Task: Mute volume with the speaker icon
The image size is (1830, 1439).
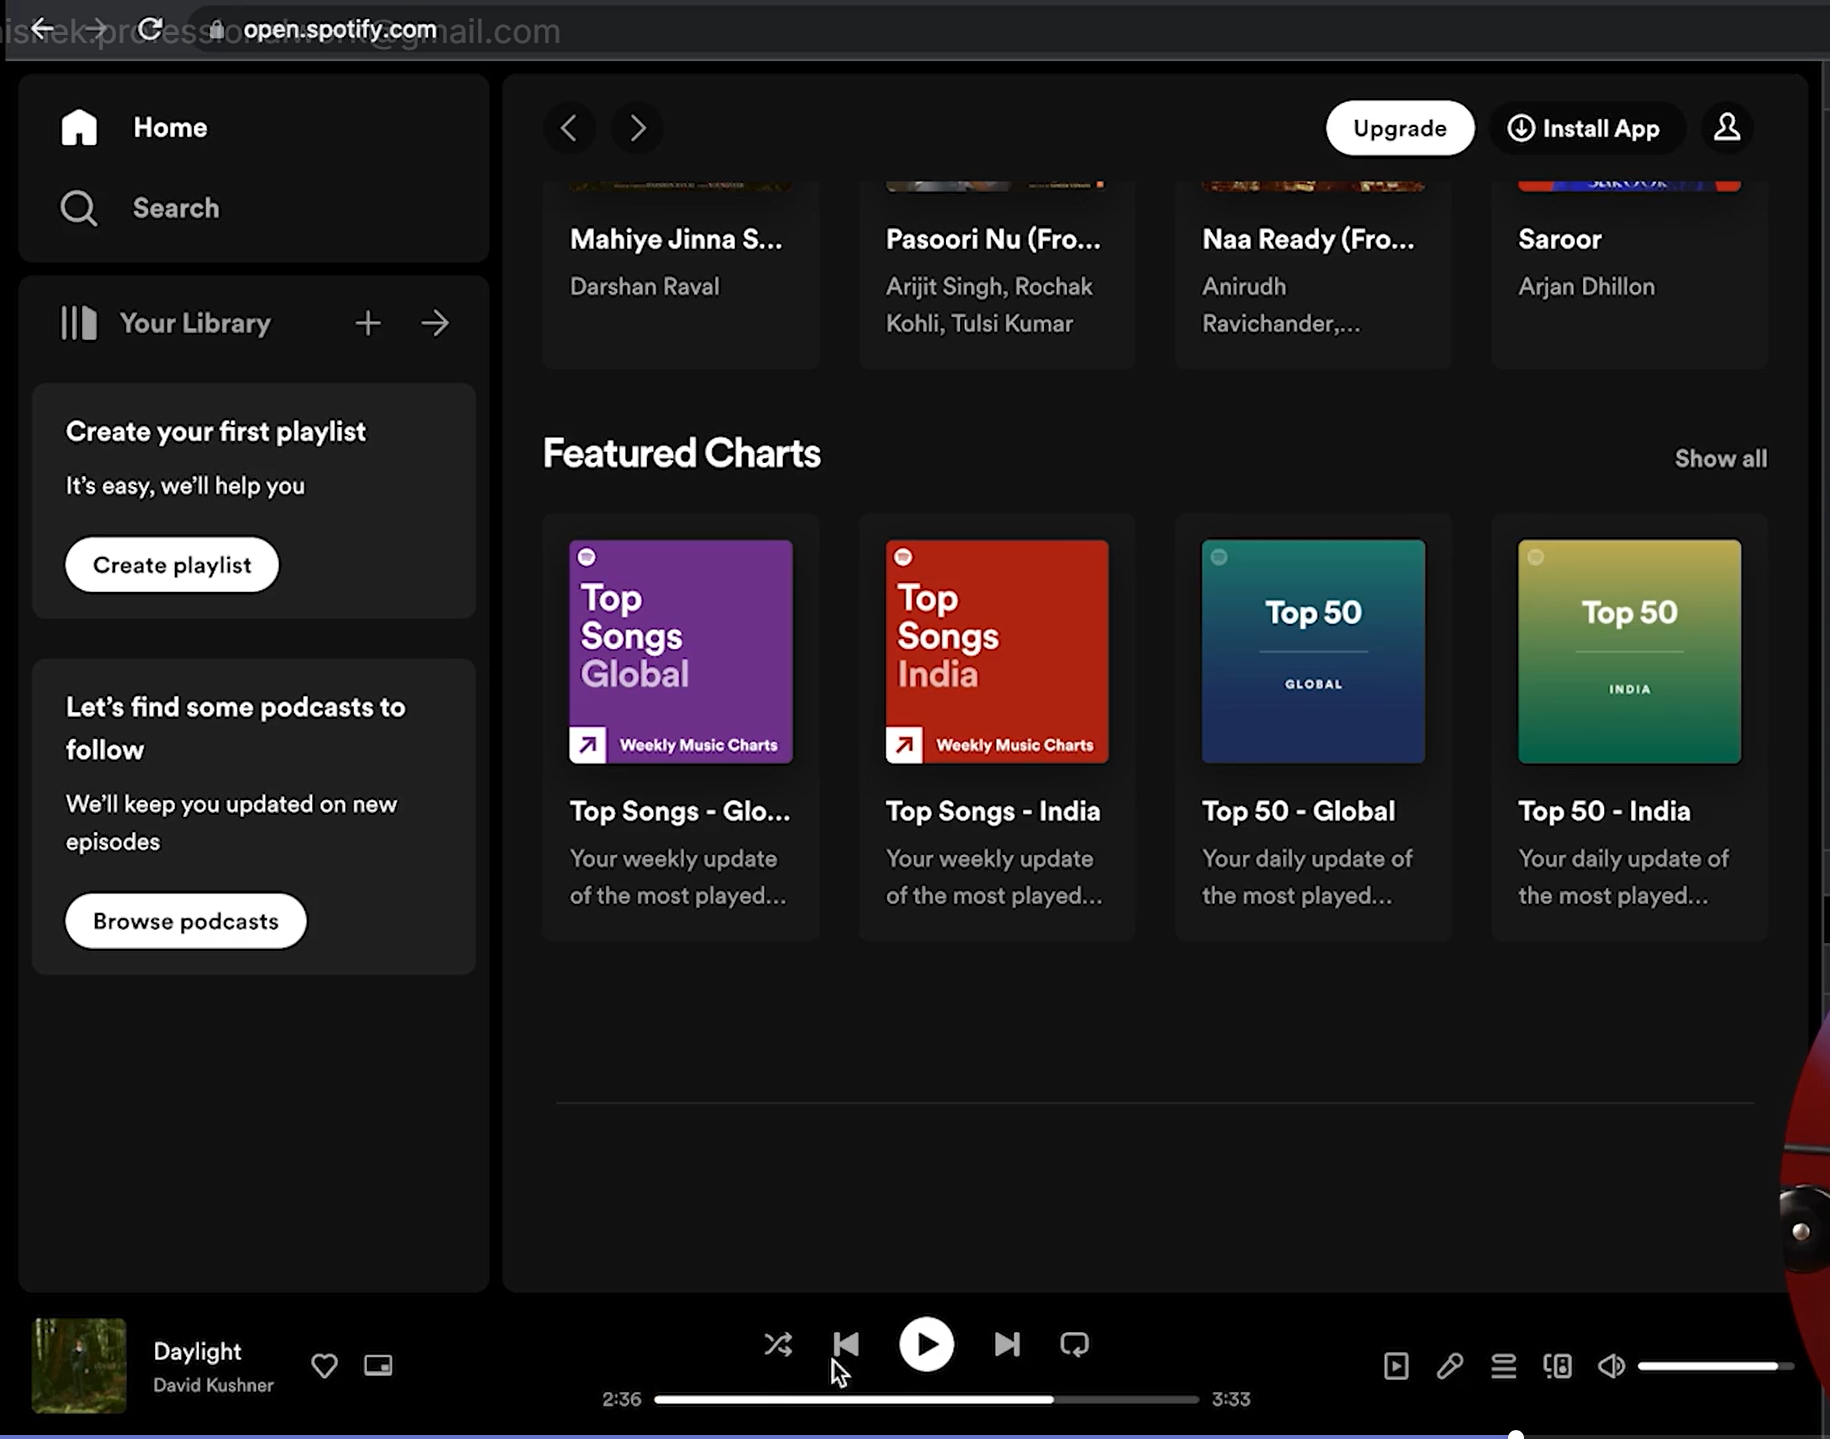Action: [x=1611, y=1366]
